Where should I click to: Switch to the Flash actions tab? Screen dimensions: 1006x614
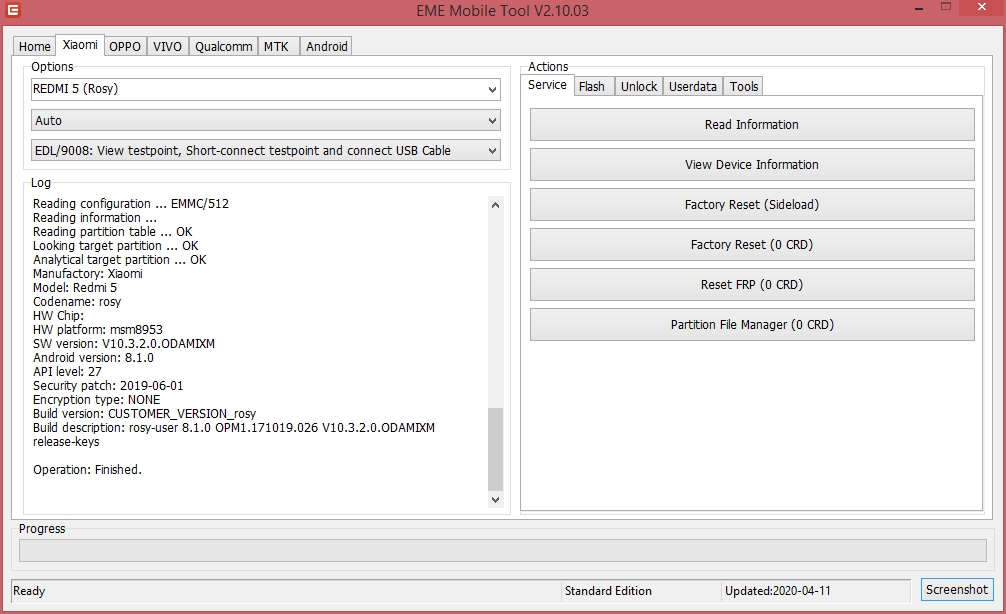(x=592, y=87)
